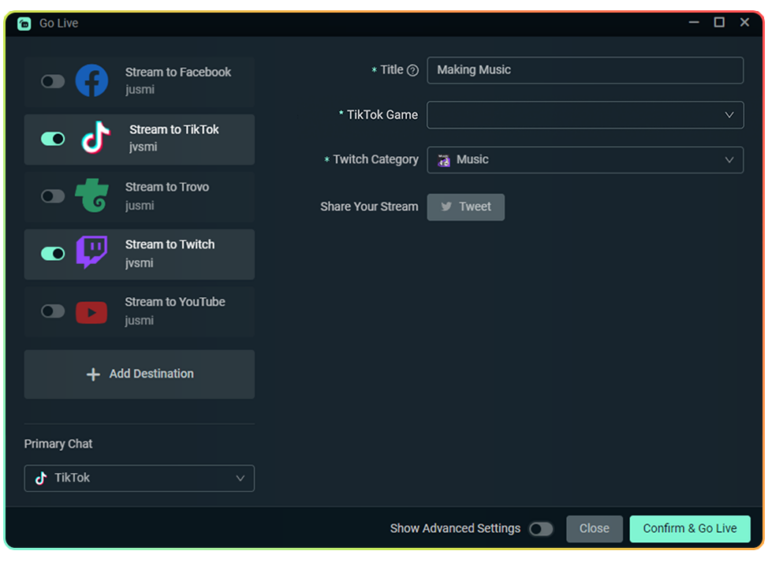Click the Twitch logo icon

[x=92, y=252]
